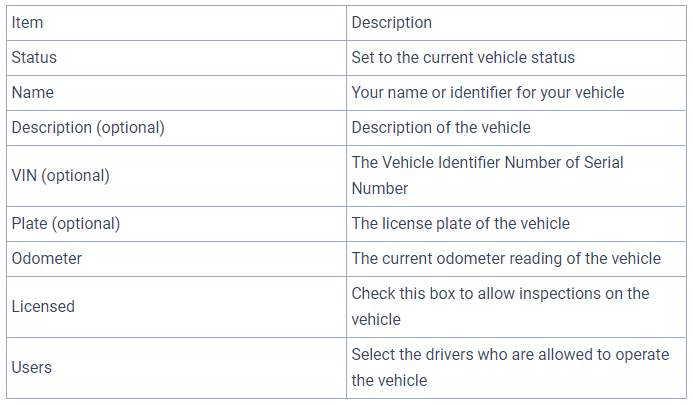693x405 pixels.
Task: Click 'the vehicle' line in Users description
Action: (x=389, y=380)
